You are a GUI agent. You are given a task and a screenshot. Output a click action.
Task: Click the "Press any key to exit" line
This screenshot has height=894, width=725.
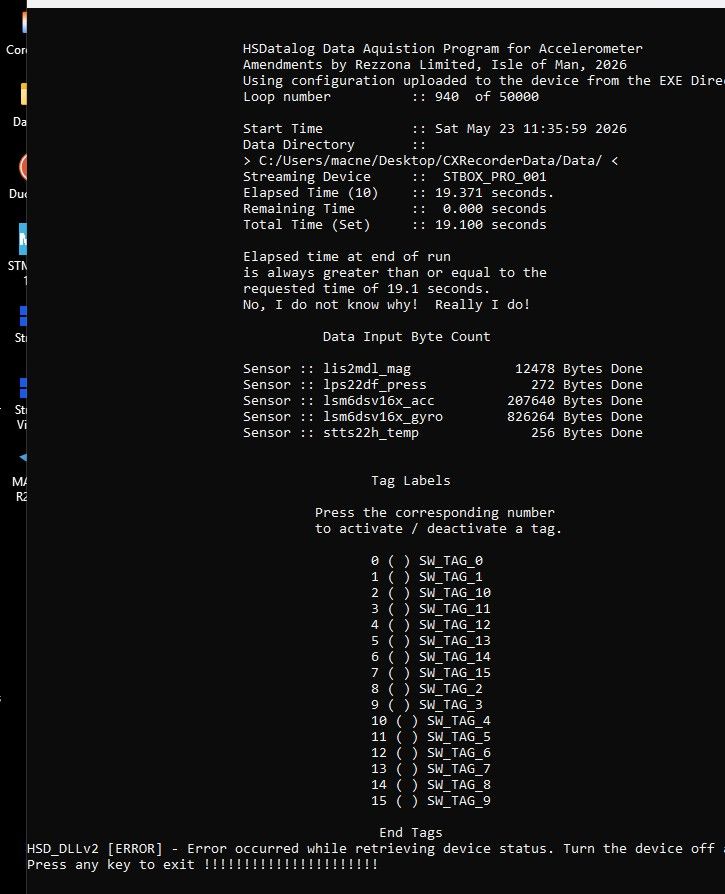coord(202,864)
